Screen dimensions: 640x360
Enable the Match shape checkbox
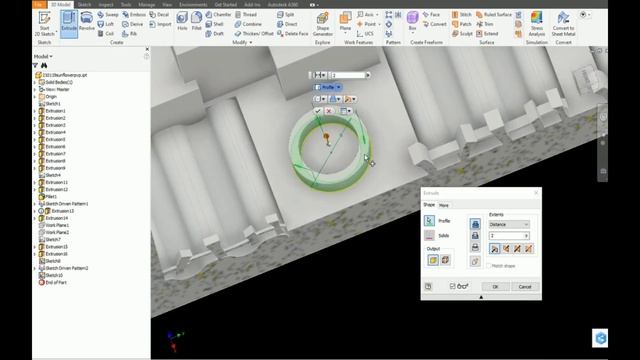(x=489, y=266)
